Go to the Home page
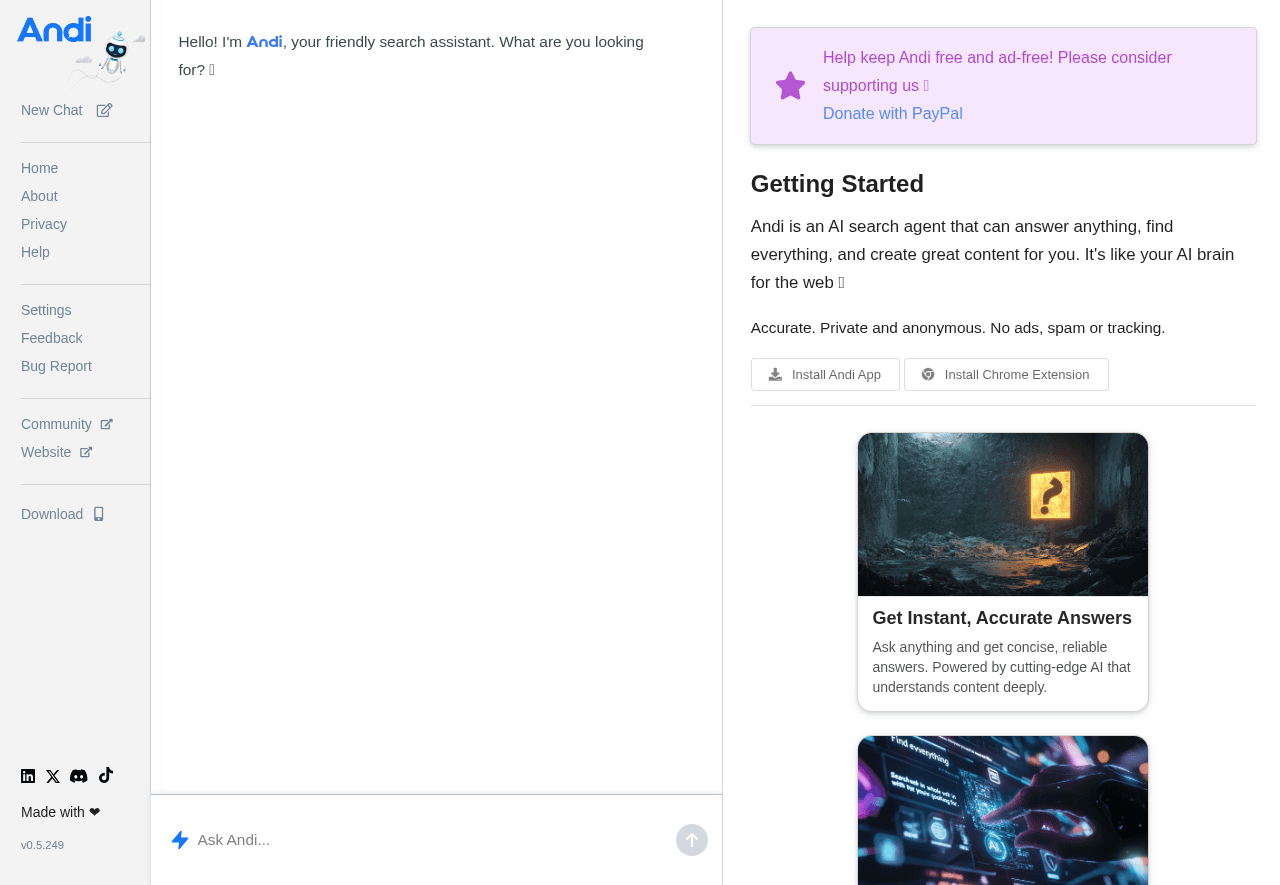1280x885 pixels. click(x=39, y=168)
